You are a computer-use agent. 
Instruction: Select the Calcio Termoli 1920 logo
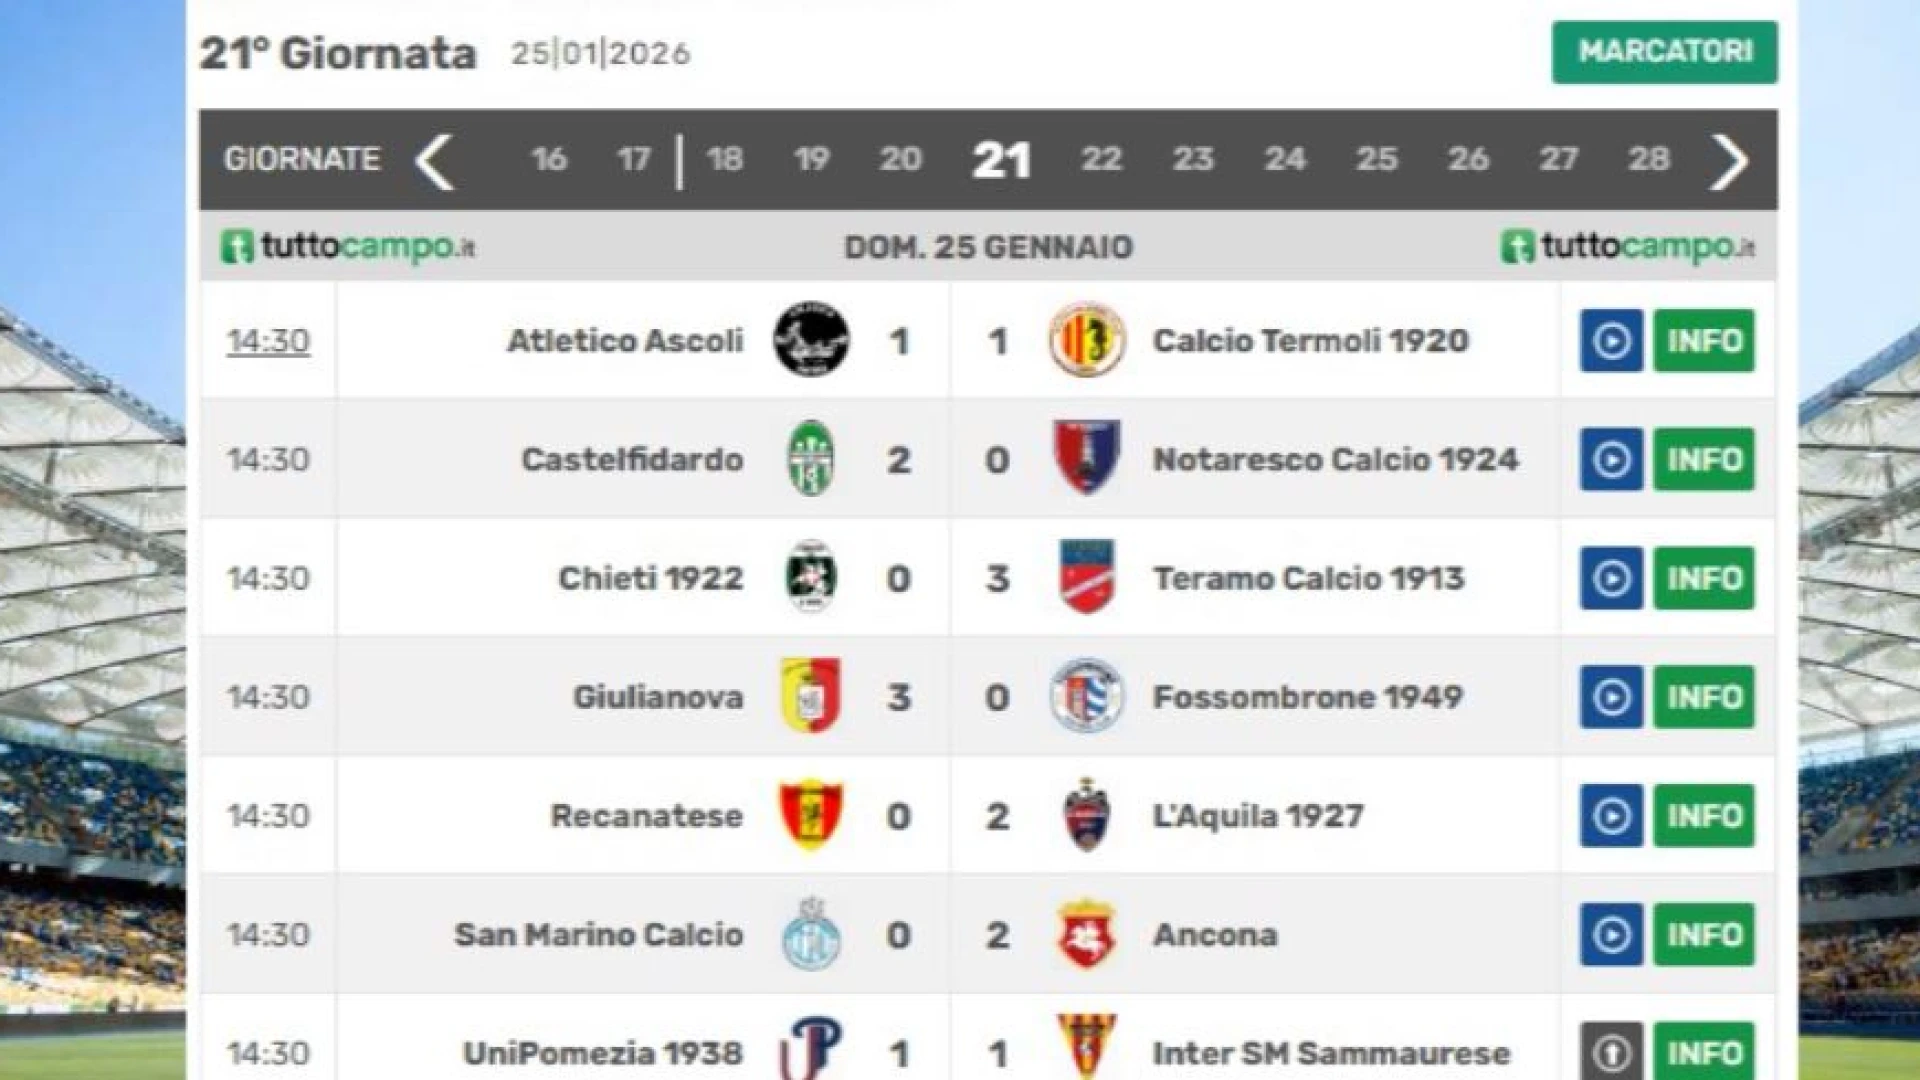coord(1090,340)
